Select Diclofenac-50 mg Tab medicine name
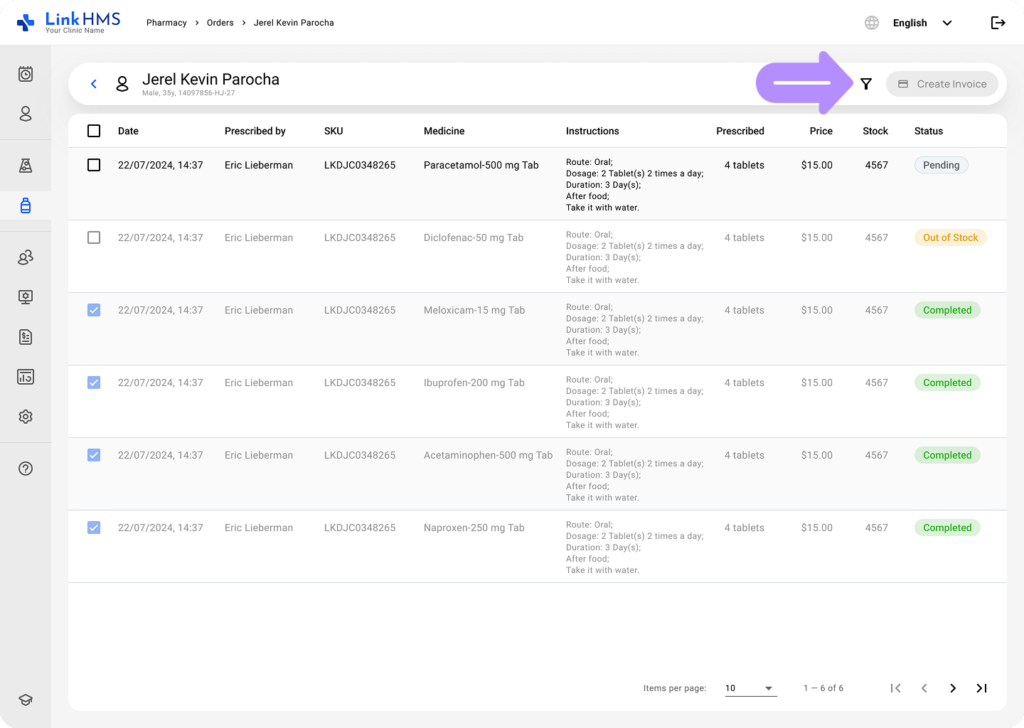The height and width of the screenshot is (728, 1024). point(473,238)
